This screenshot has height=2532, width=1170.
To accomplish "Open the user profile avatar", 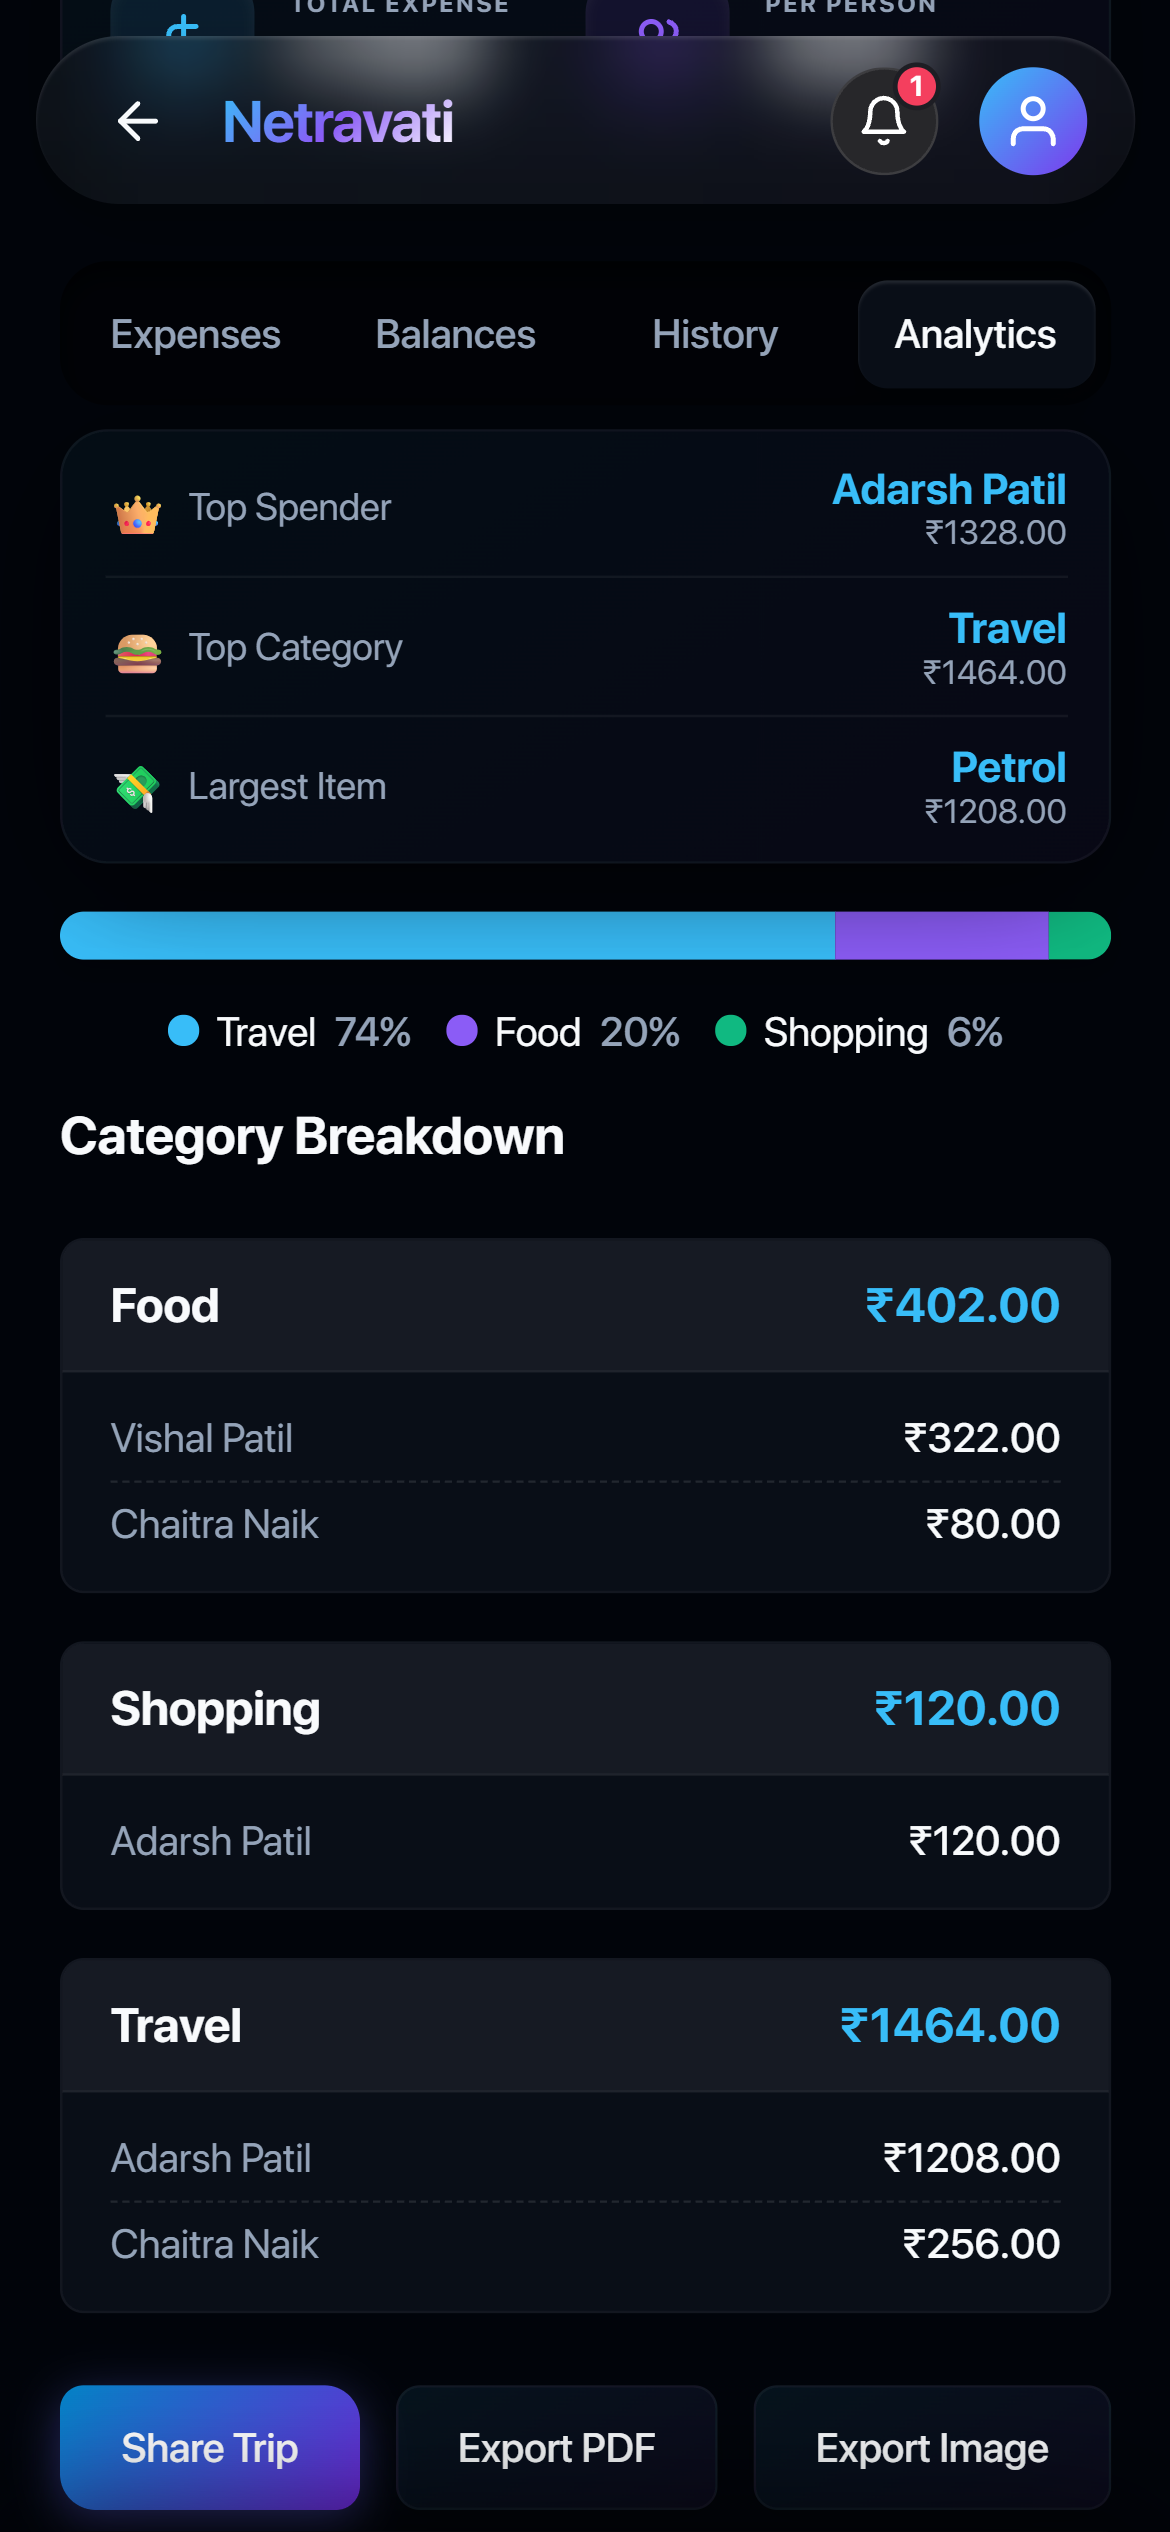I will pyautogui.click(x=1032, y=122).
